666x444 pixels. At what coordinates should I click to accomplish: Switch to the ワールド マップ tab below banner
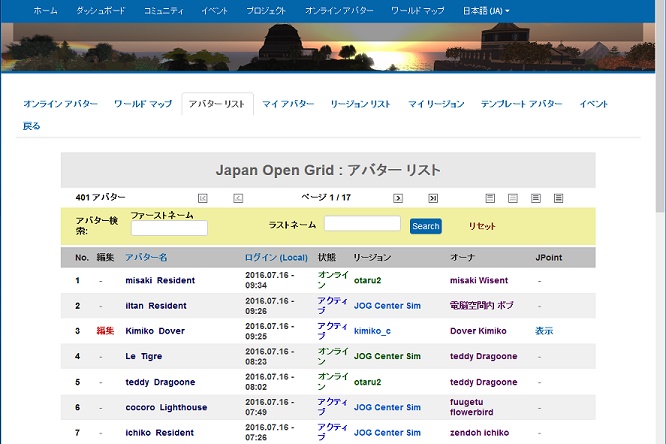click(143, 104)
